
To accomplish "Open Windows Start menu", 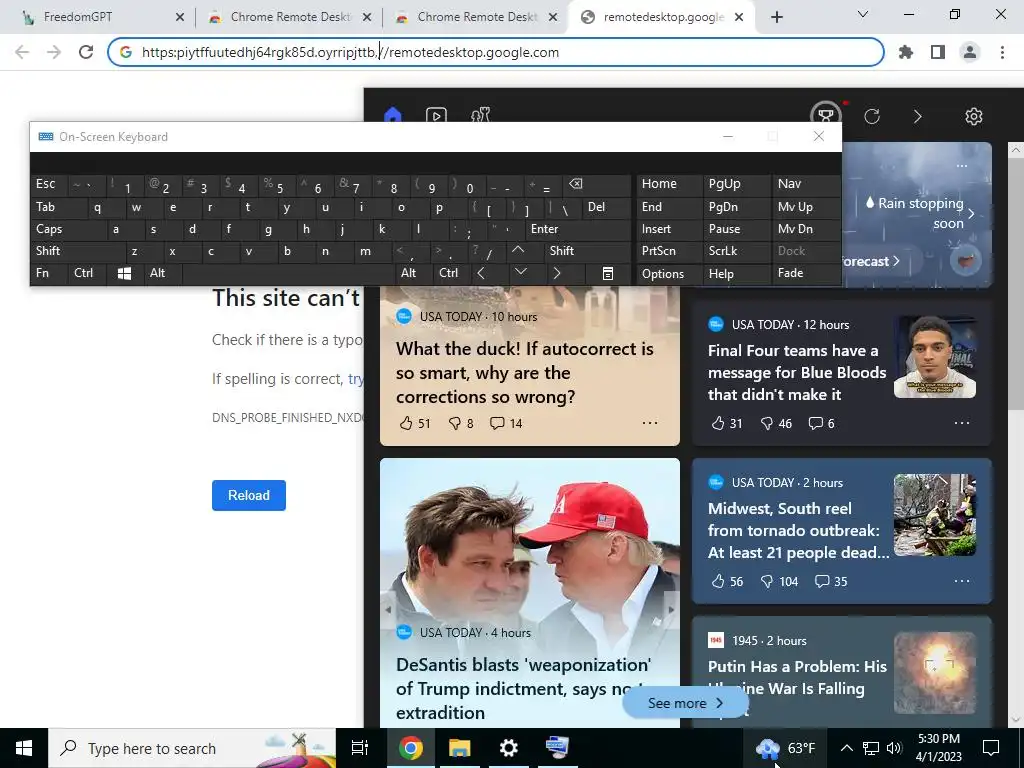I will click(24, 748).
